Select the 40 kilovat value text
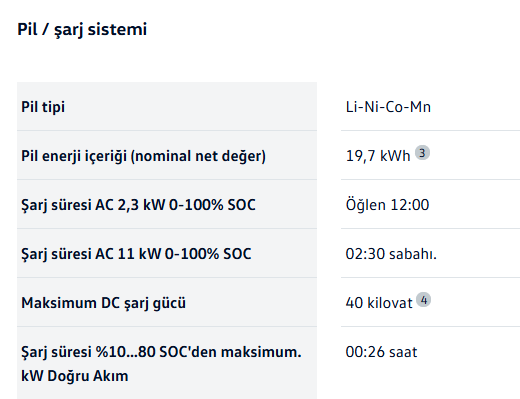 [379, 303]
